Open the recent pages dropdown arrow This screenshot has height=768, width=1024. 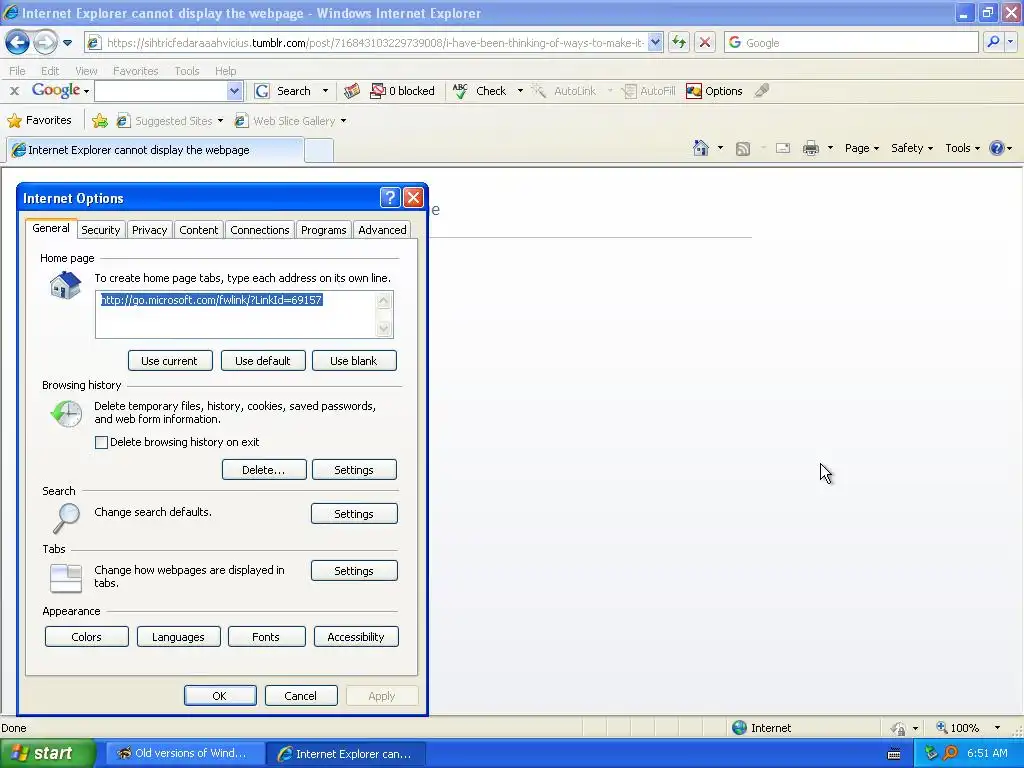click(x=67, y=43)
